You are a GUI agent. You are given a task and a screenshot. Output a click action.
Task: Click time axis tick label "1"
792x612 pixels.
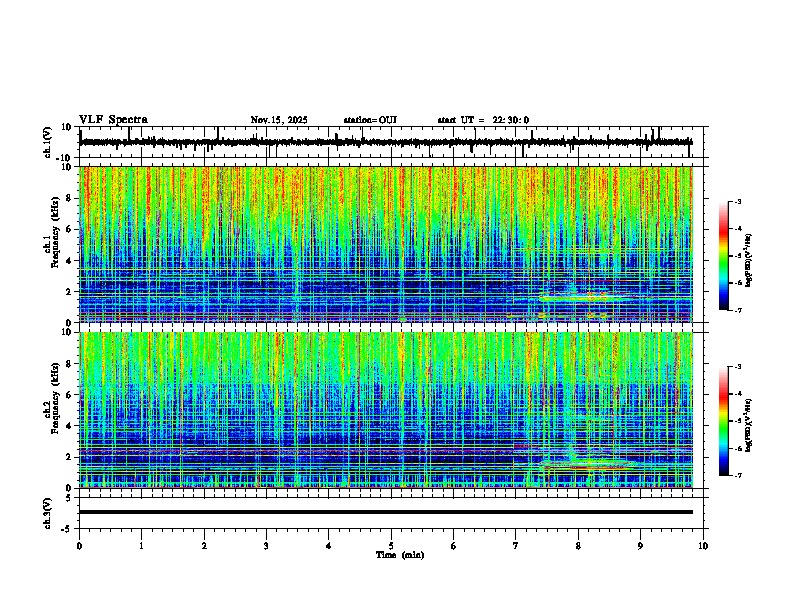tap(141, 546)
